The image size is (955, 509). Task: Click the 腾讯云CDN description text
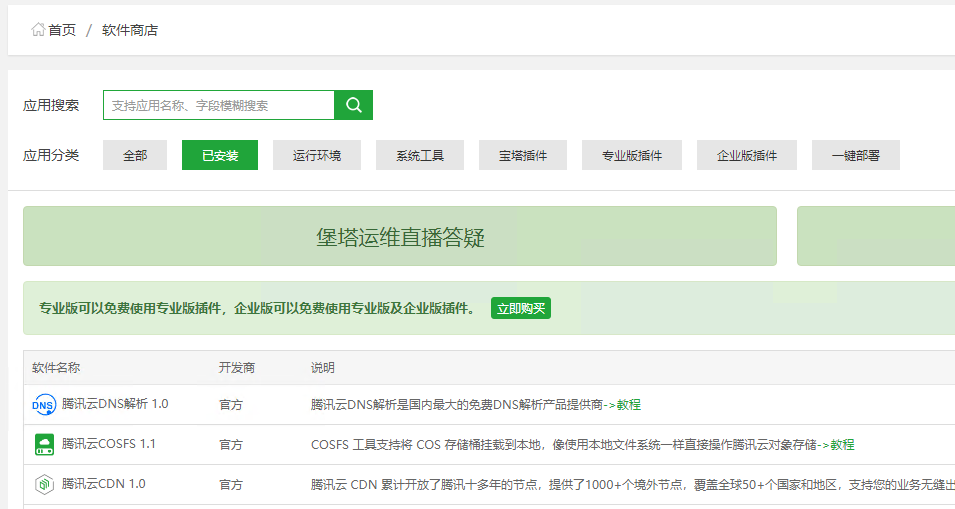632,485
